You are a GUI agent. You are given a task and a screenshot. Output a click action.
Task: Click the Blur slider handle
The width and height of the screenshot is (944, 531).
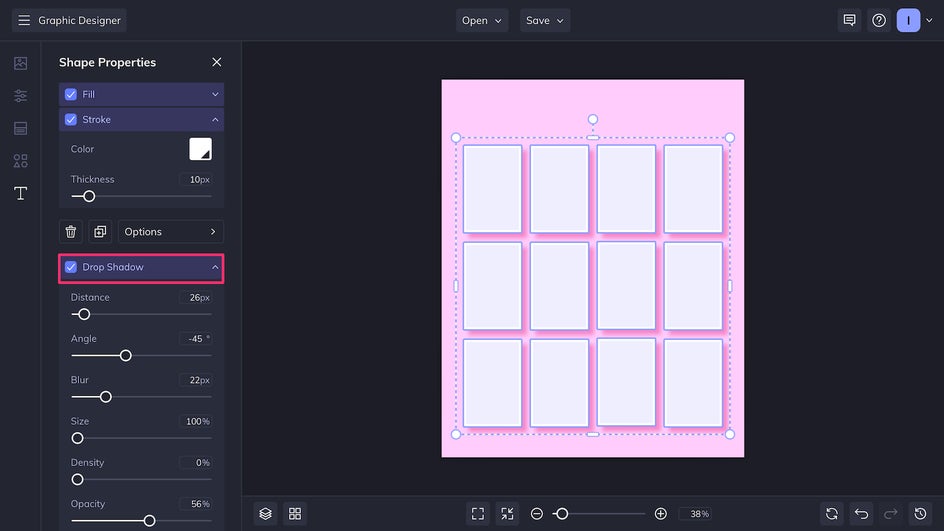tap(106, 397)
